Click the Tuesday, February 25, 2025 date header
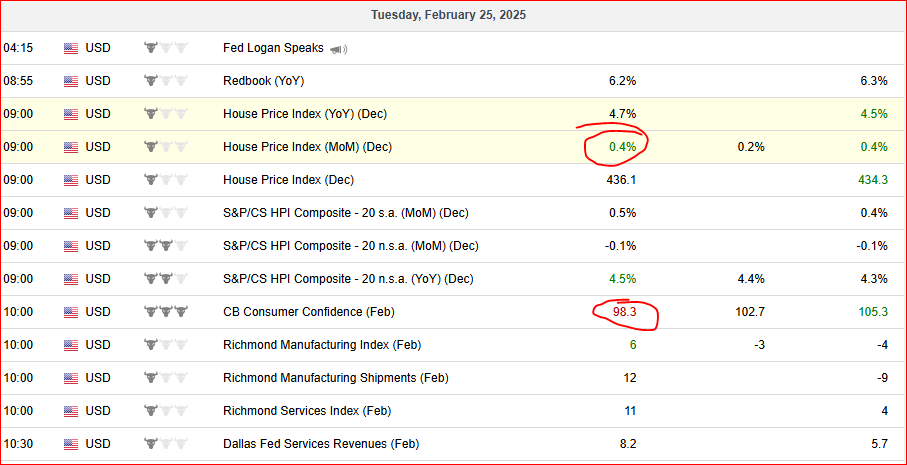 [x=448, y=15]
